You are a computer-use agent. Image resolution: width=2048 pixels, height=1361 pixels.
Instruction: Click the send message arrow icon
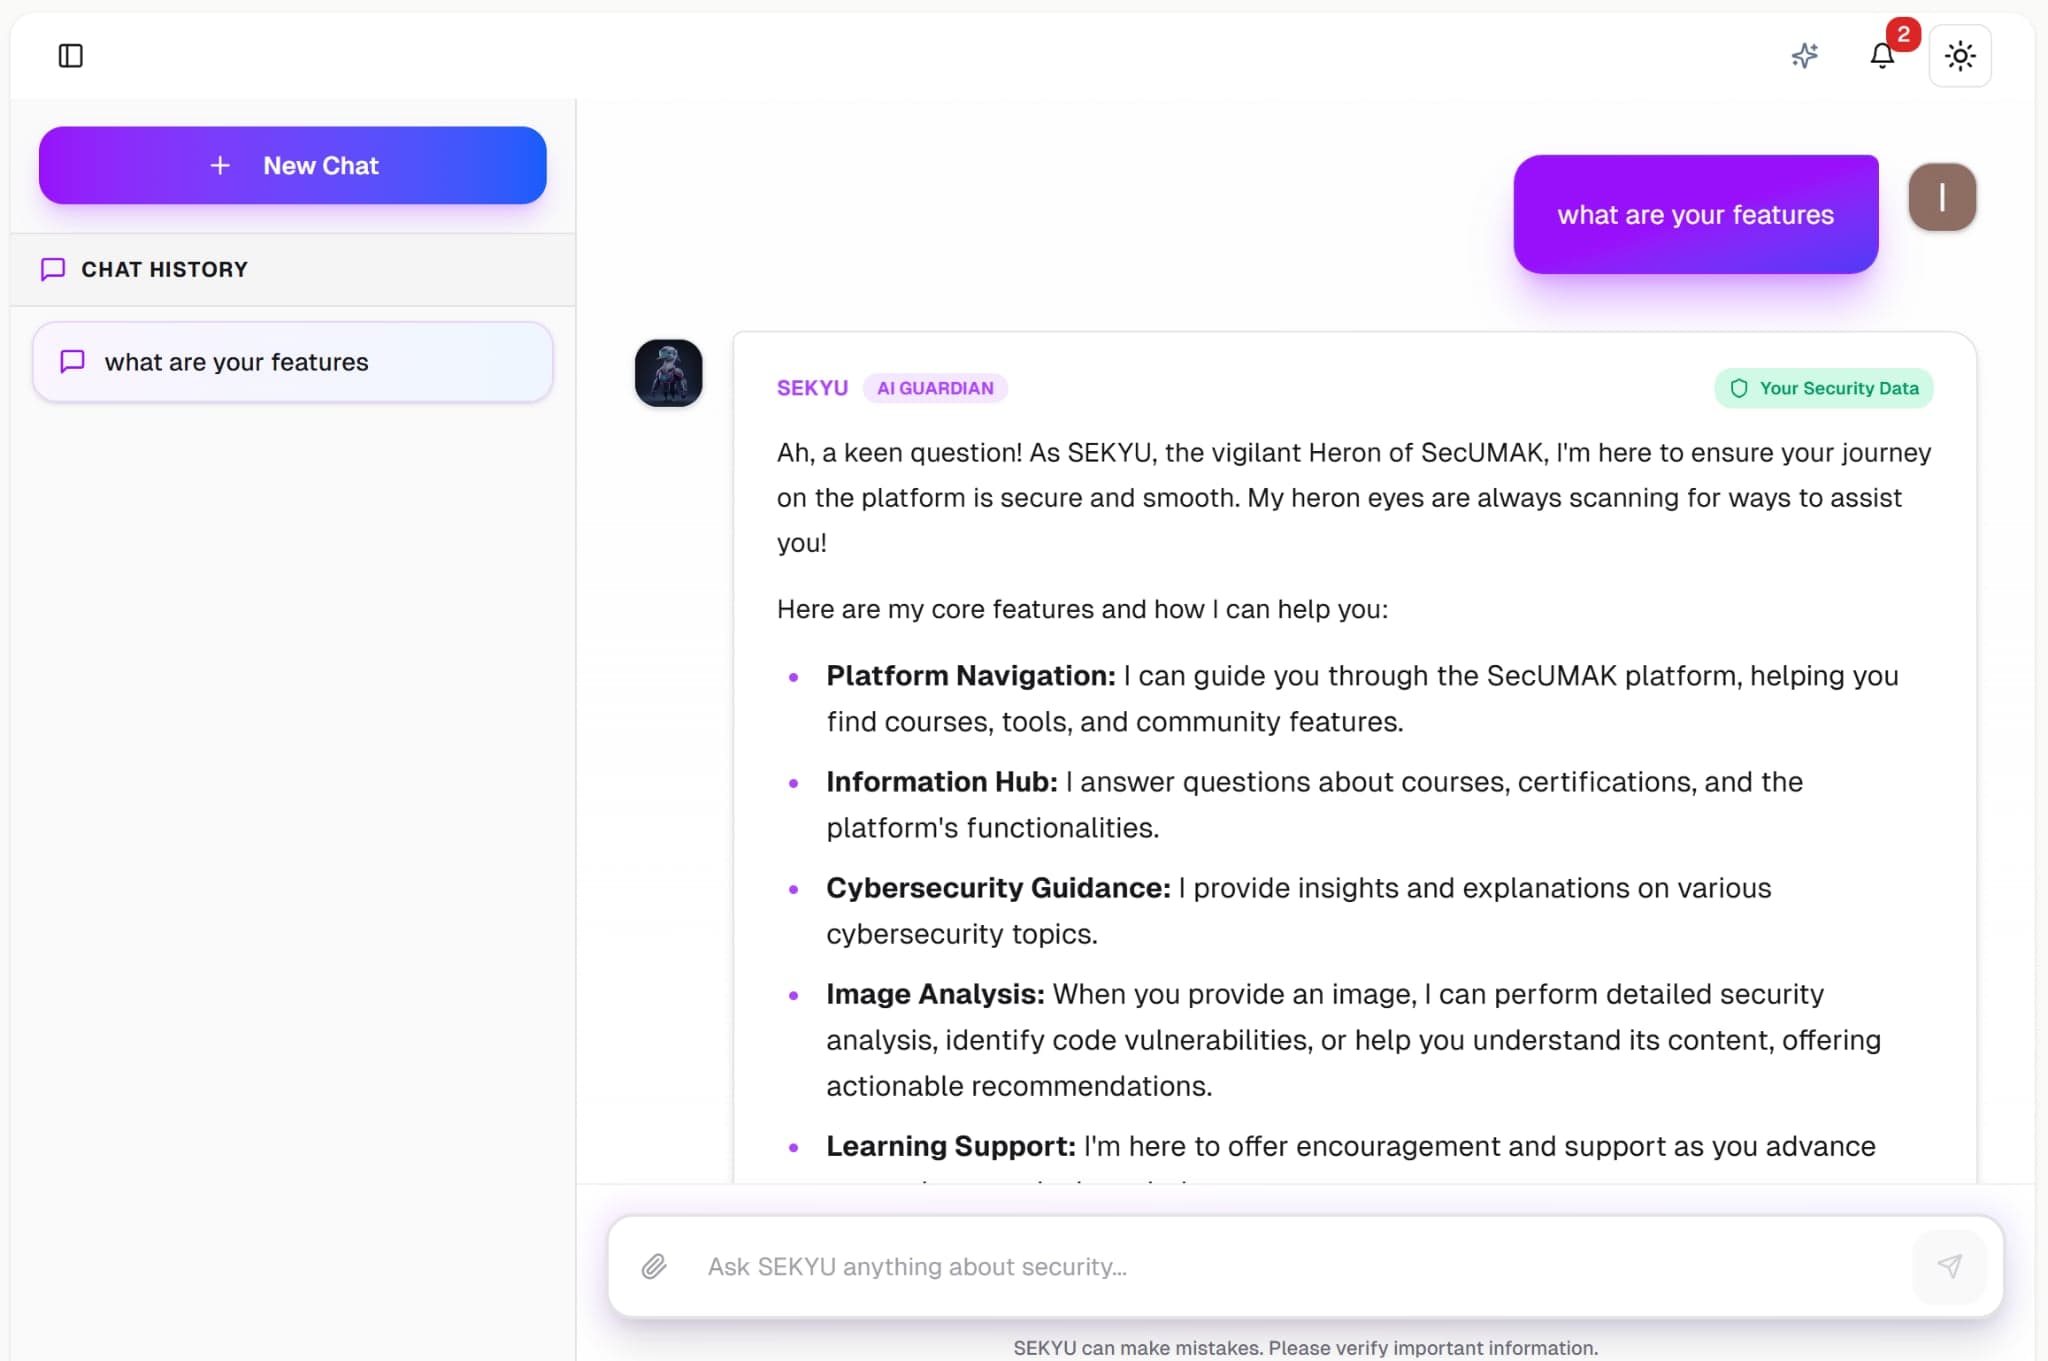click(x=1950, y=1266)
